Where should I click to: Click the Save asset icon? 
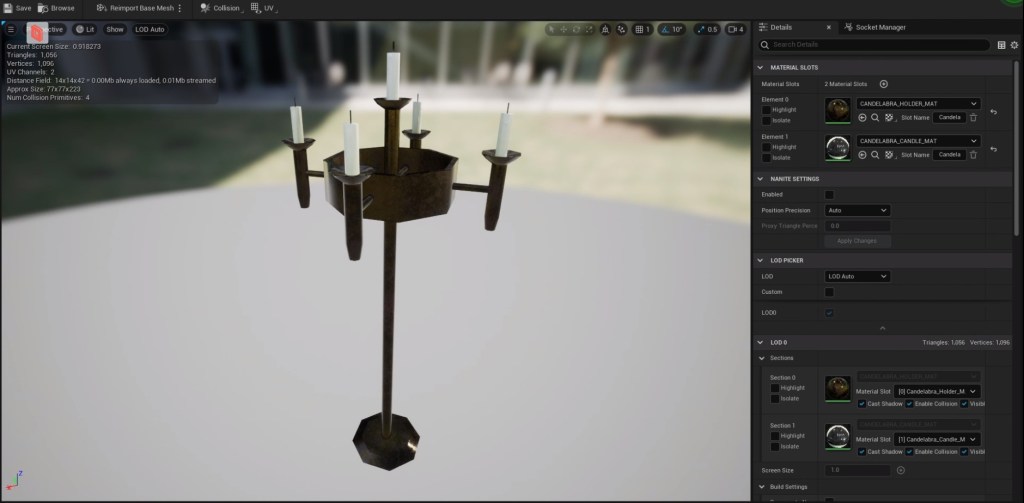(9, 8)
